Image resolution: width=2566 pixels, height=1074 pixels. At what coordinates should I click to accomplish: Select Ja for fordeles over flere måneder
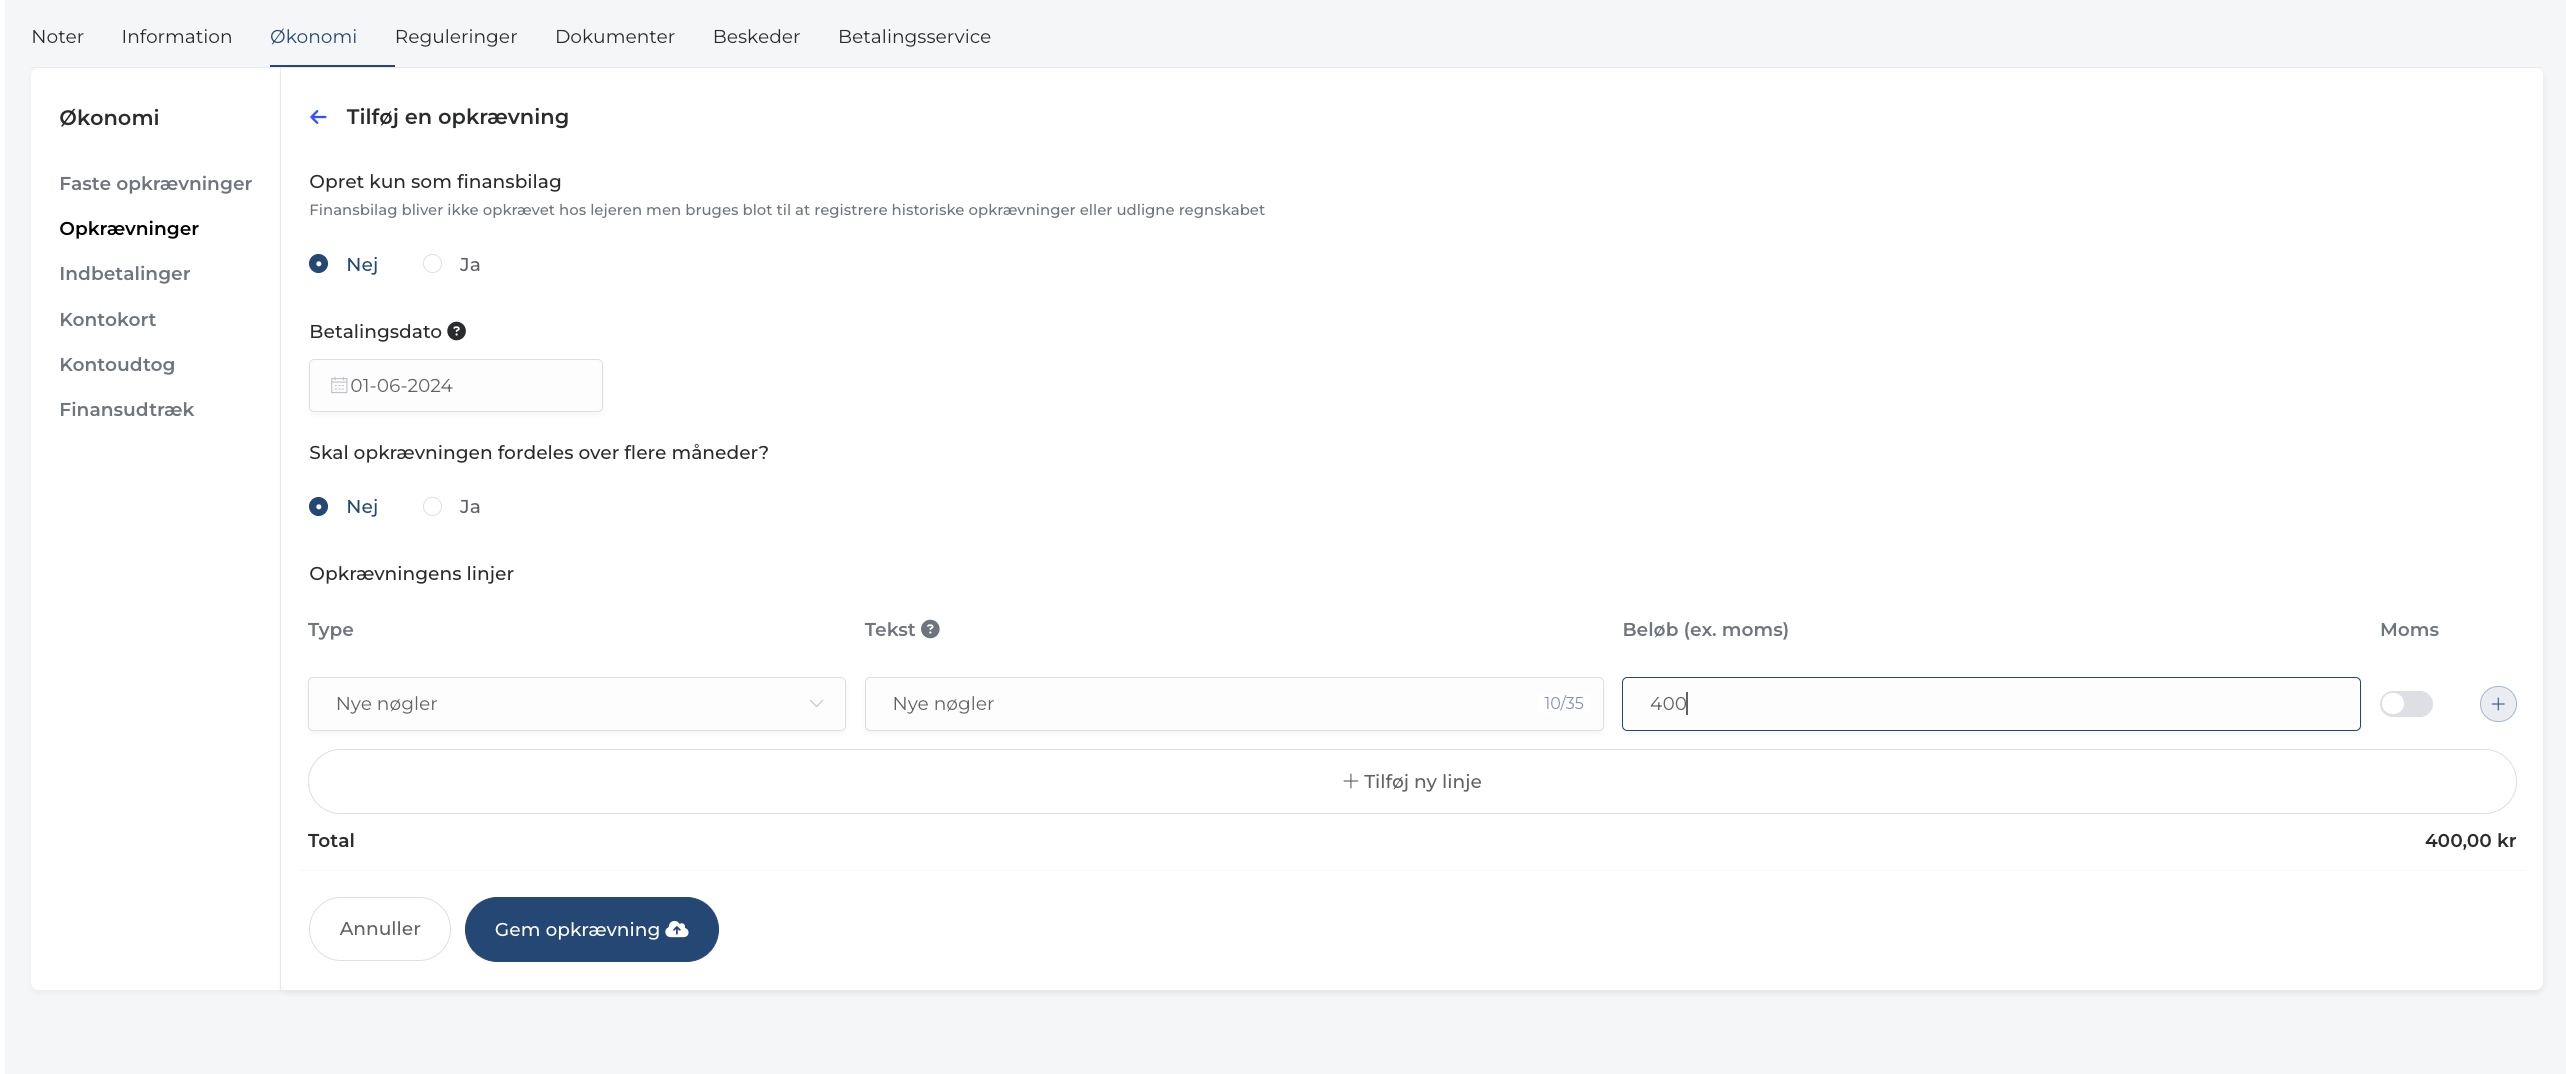432,507
